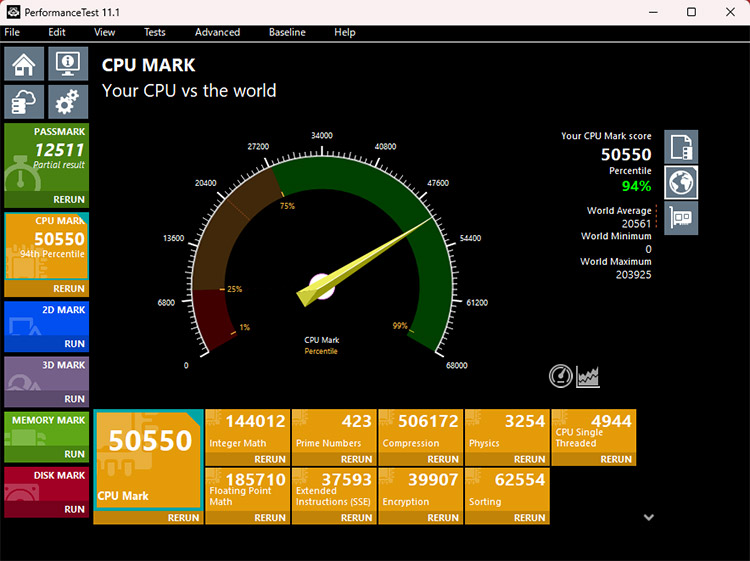Open the Baseline menu
The height and width of the screenshot is (561, 750).
[287, 32]
